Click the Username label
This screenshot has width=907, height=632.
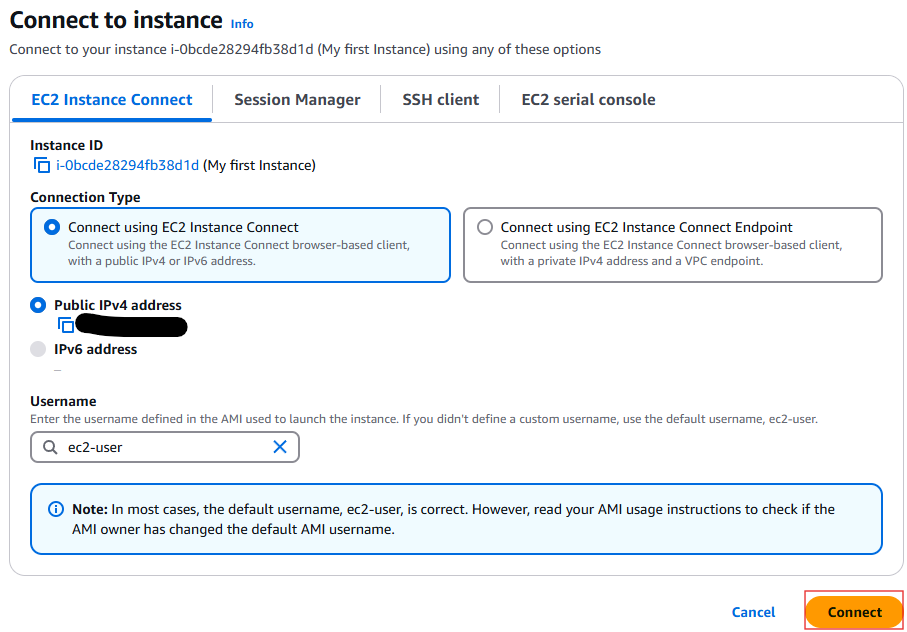tap(63, 401)
